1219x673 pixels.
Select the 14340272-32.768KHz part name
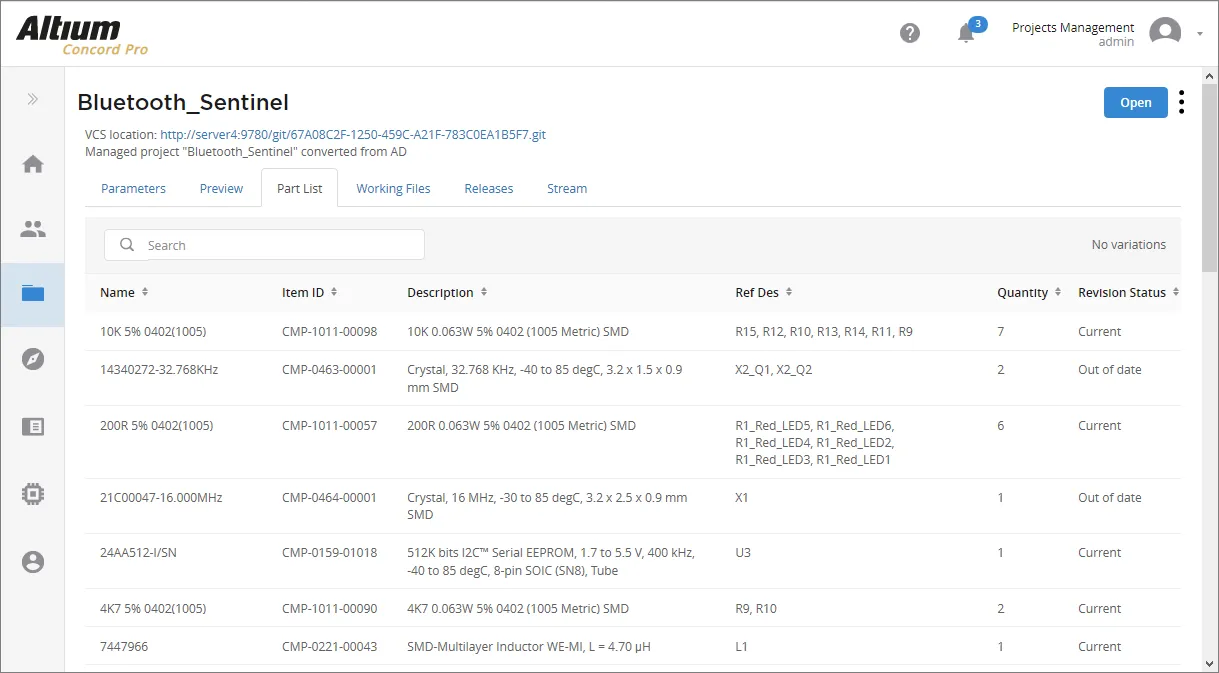pos(159,369)
